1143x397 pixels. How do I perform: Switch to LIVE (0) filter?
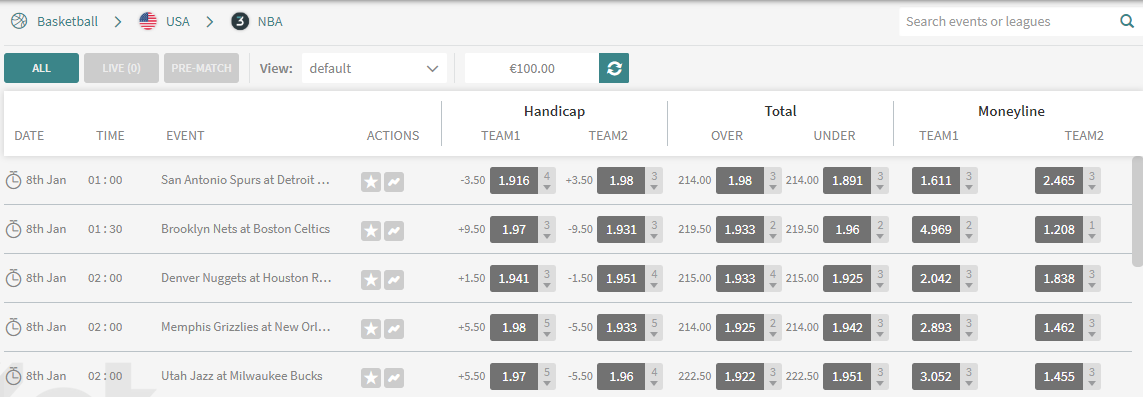121,68
